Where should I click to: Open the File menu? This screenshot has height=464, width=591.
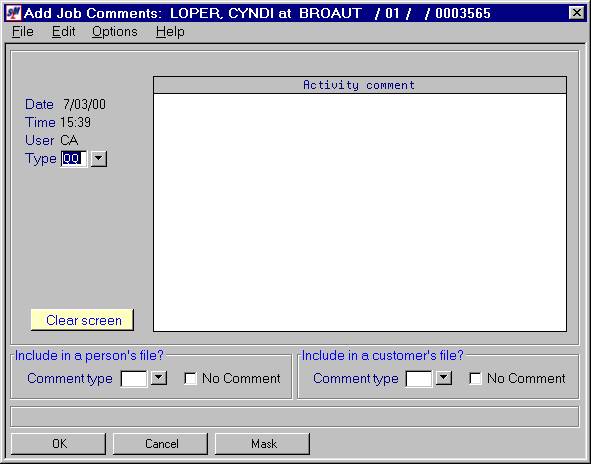(23, 32)
